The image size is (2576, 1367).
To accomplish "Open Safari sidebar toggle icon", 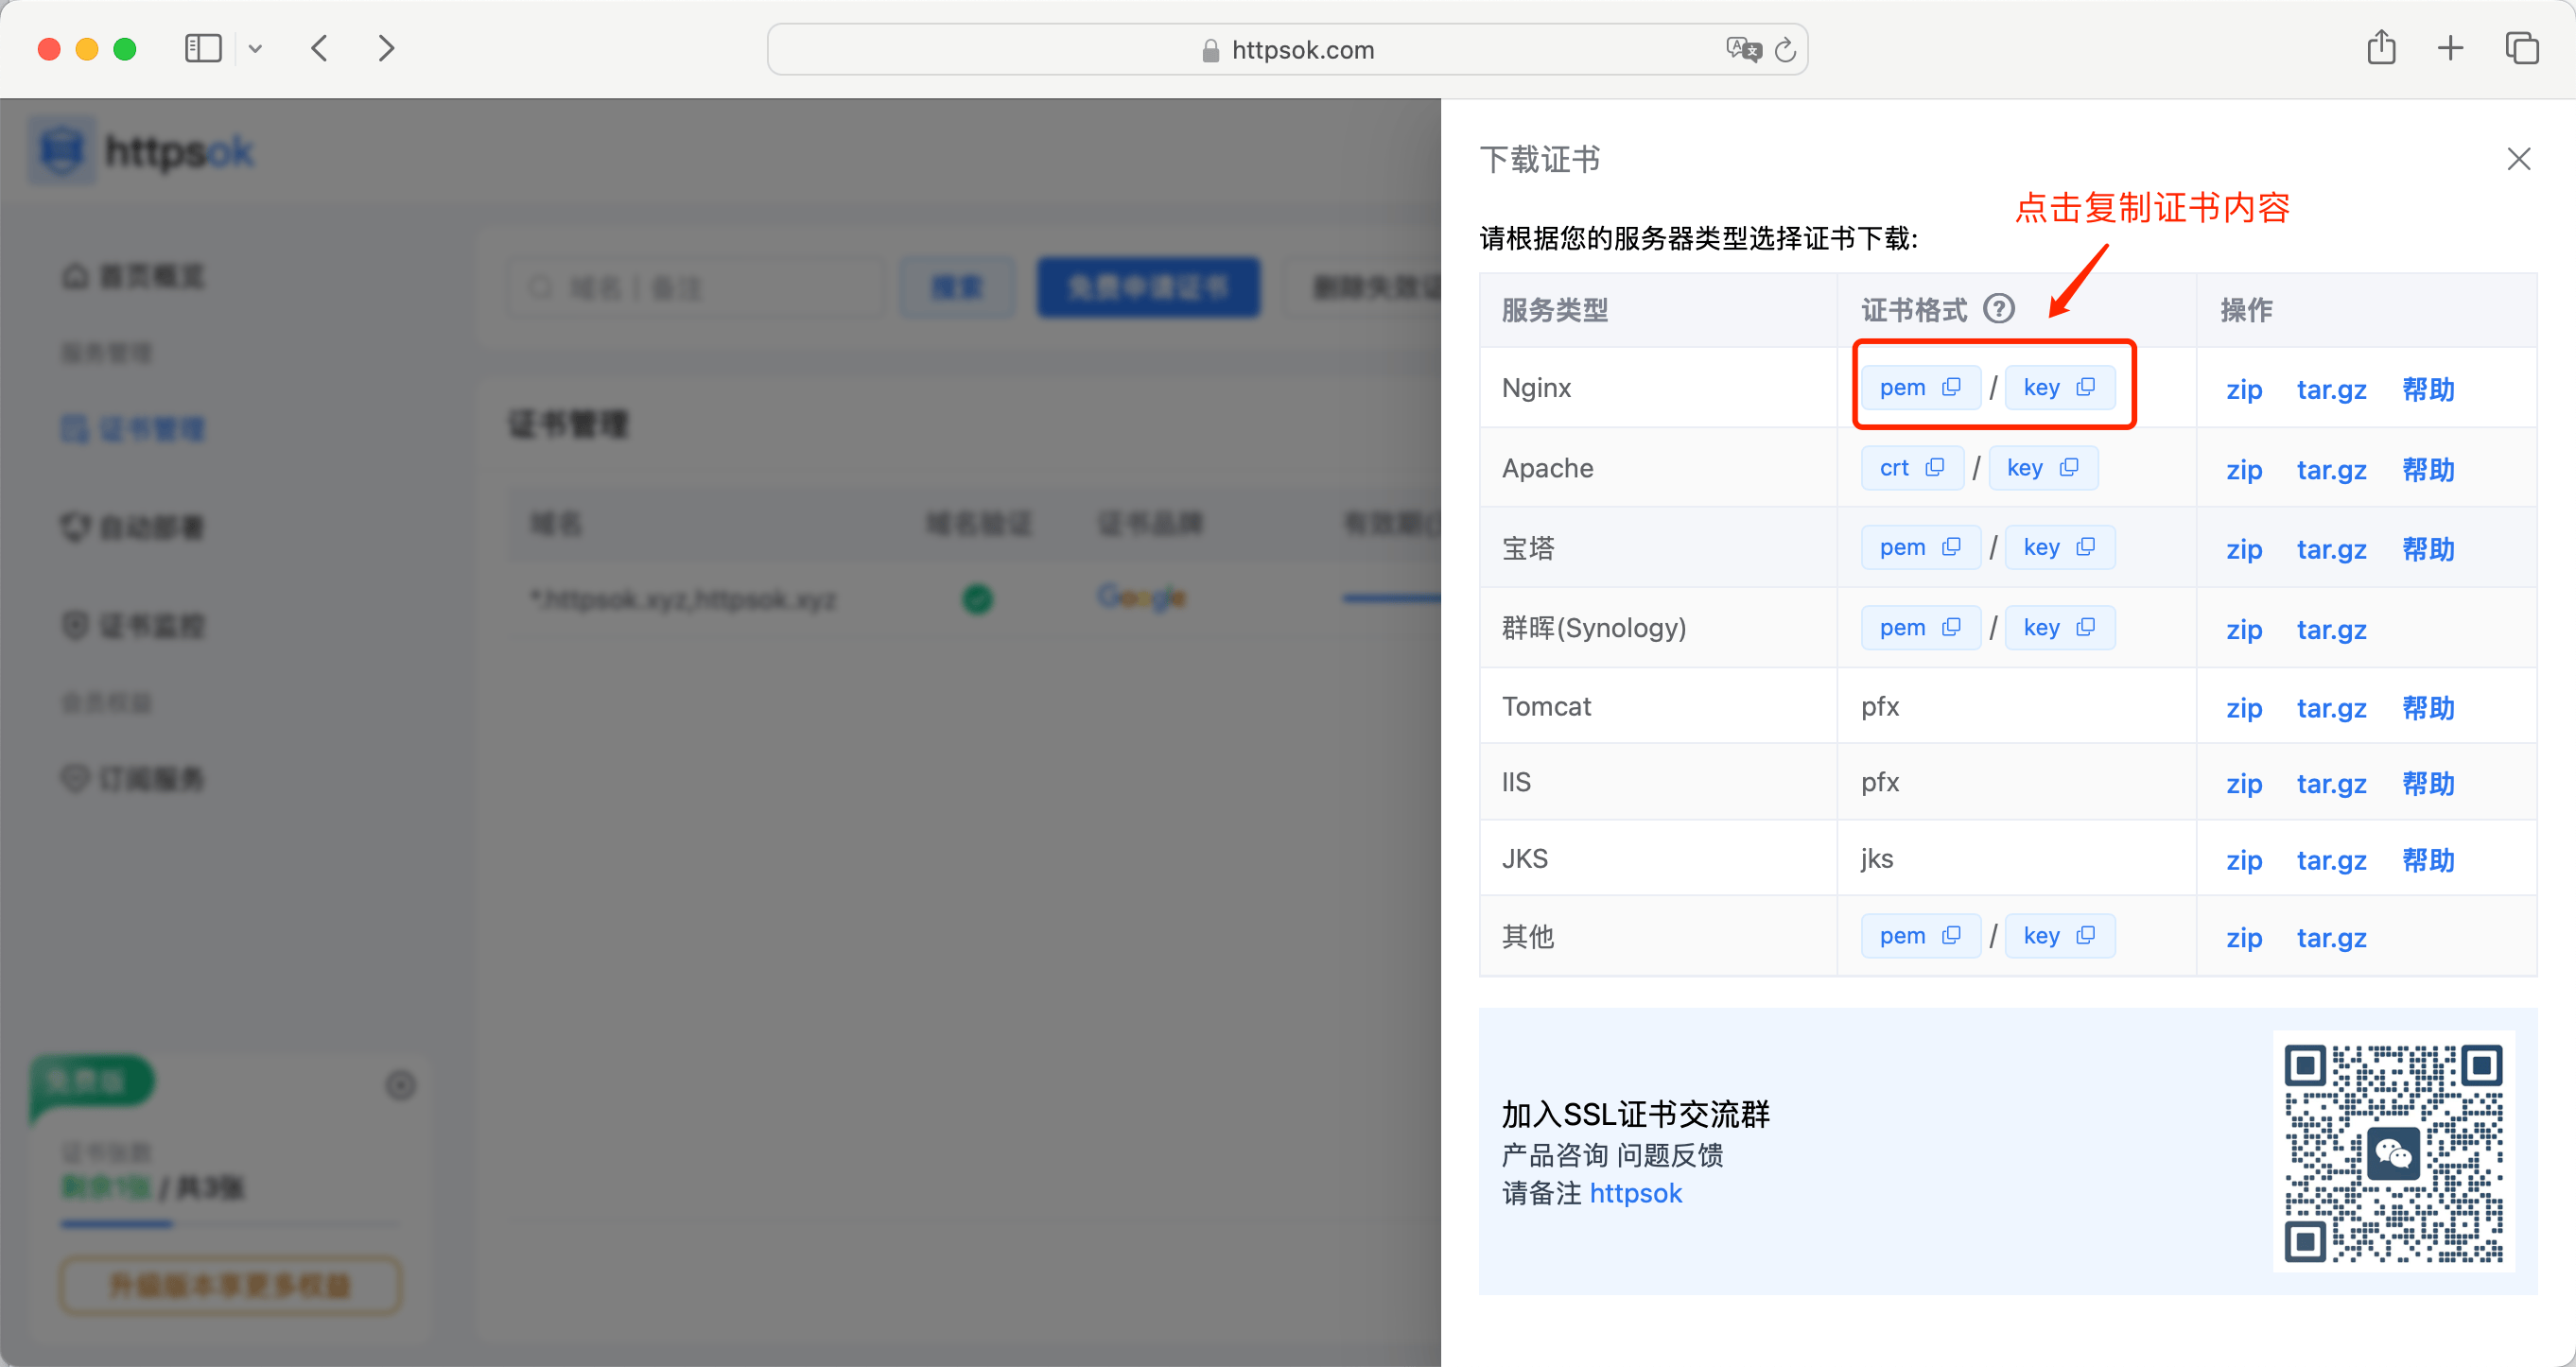I will click(x=203, y=48).
